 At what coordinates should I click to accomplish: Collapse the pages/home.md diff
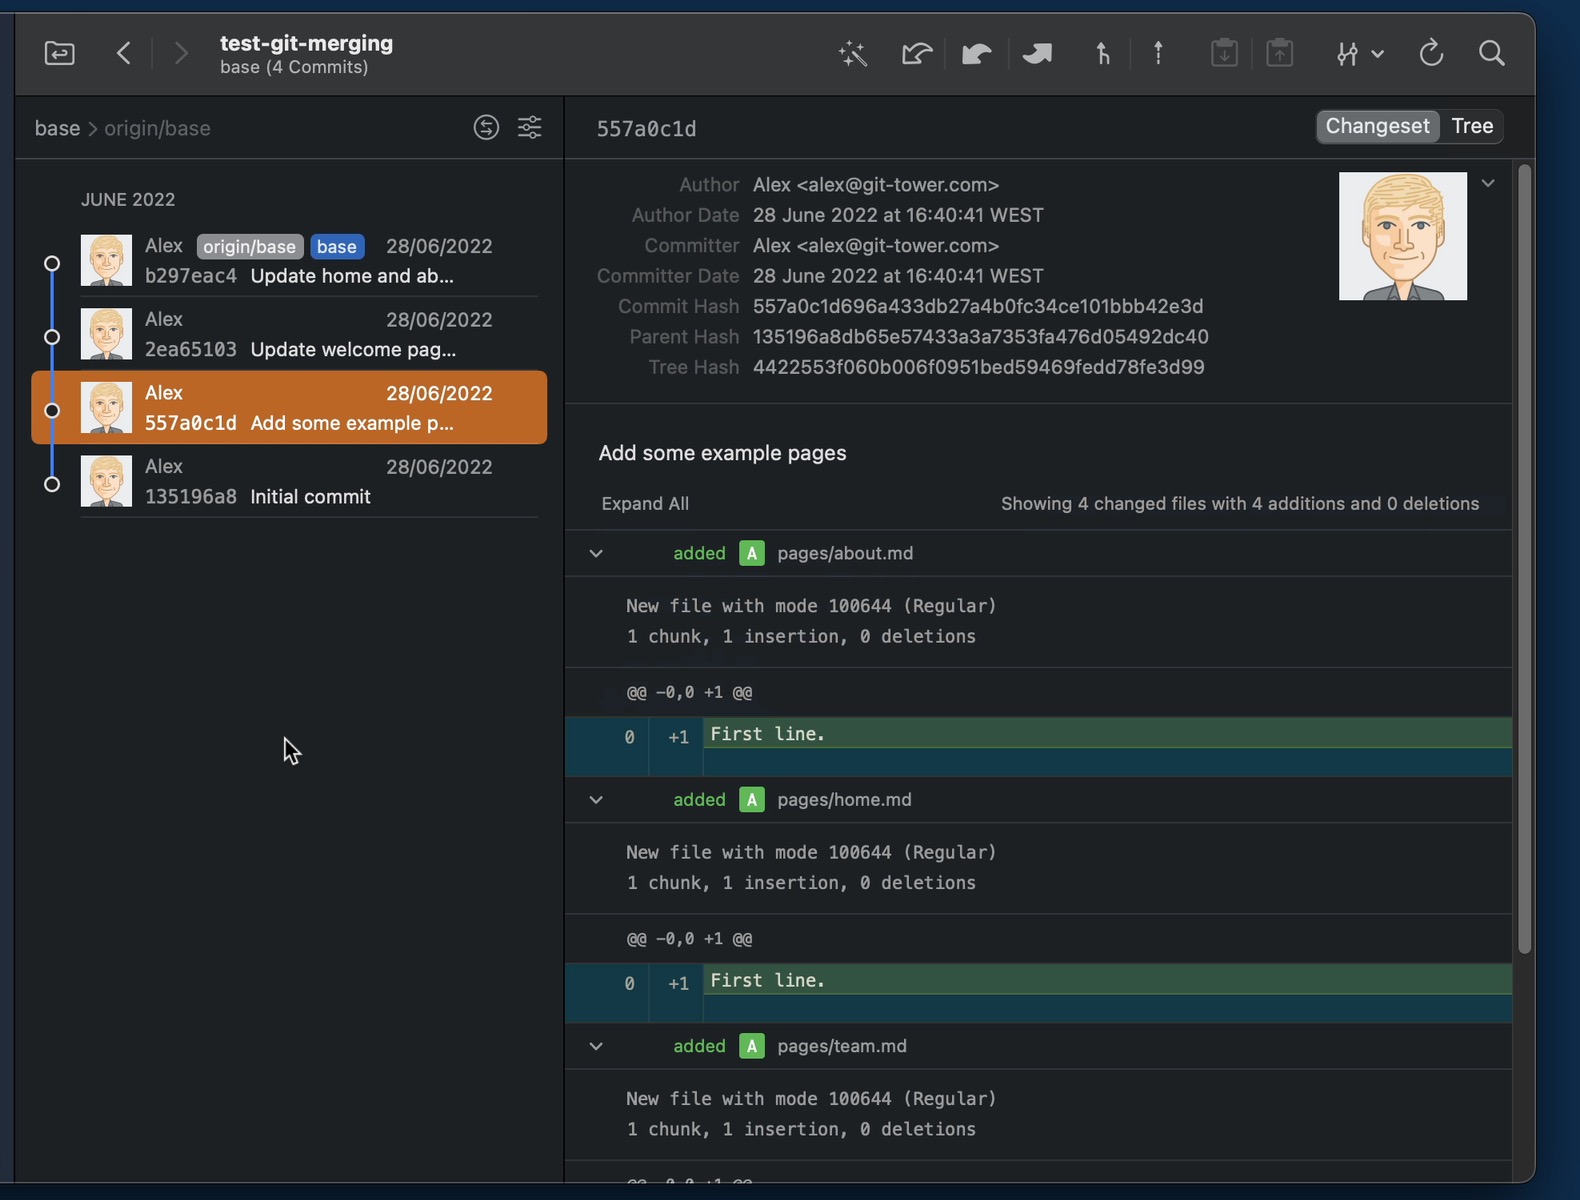596,800
